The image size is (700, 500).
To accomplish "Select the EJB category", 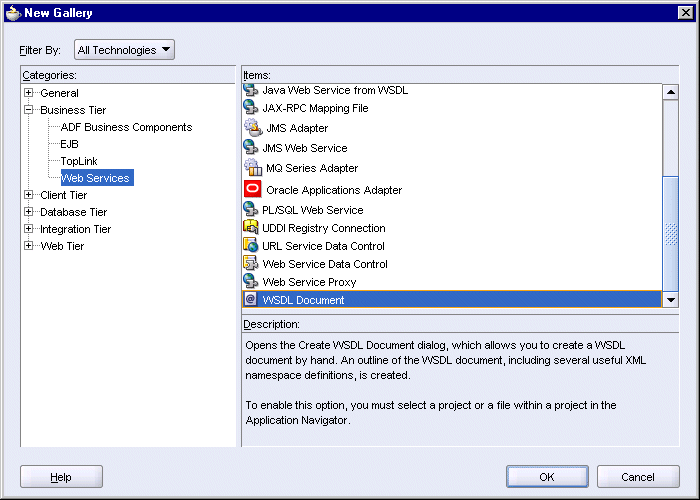I will (70, 144).
